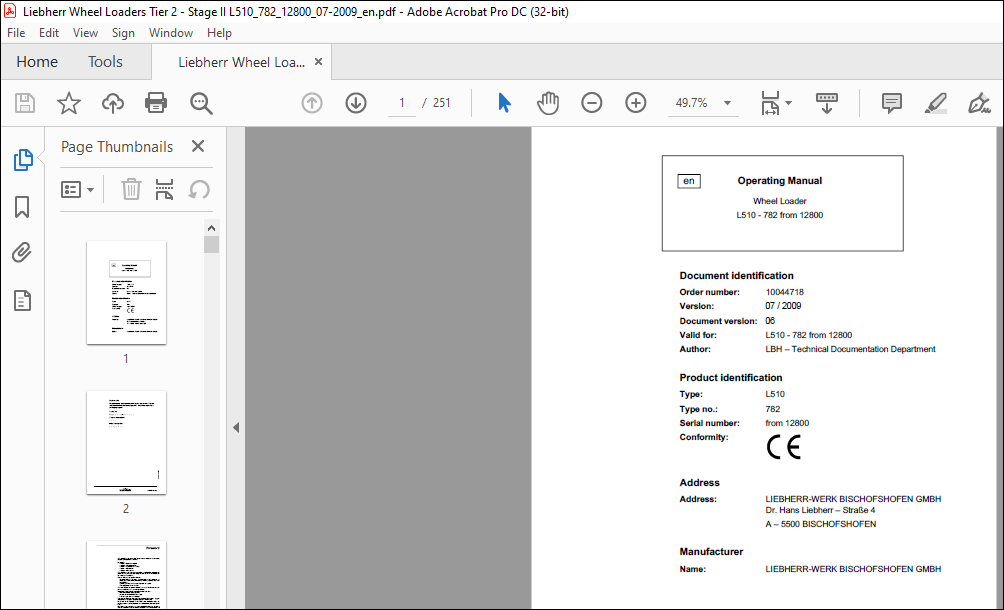Click order number value 10044718
This screenshot has height=610, width=1004.
point(784,292)
